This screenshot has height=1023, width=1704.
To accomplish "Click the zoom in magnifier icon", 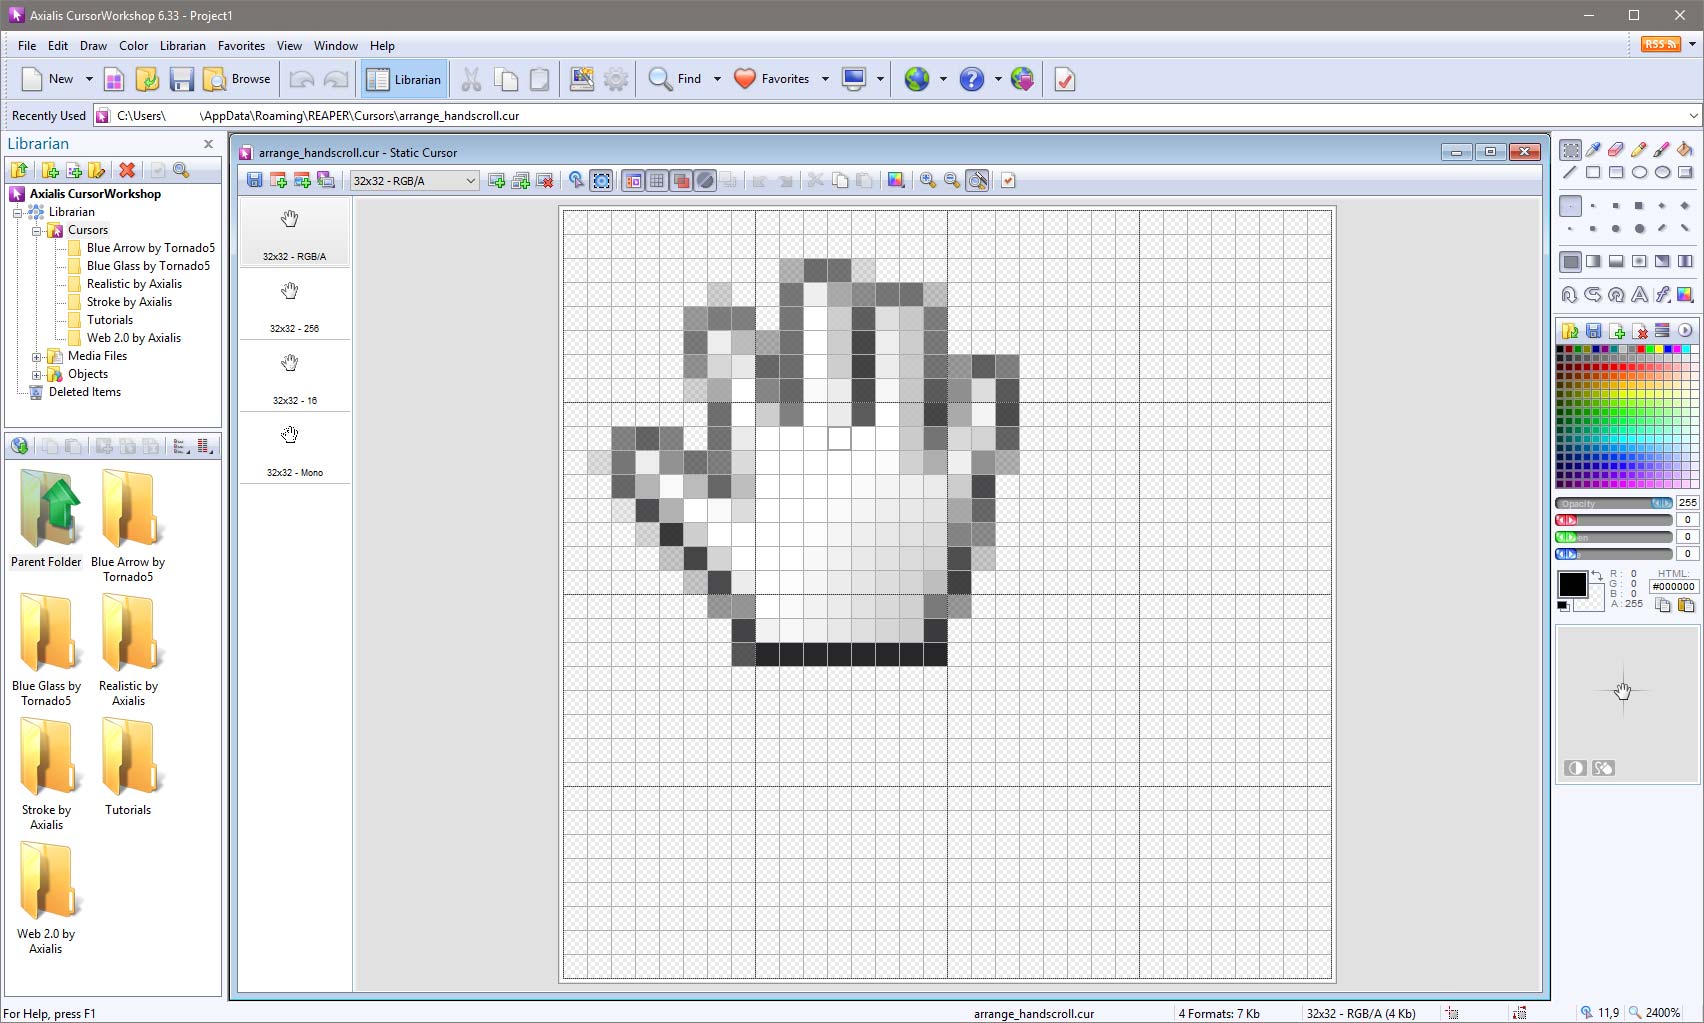I will coord(928,180).
